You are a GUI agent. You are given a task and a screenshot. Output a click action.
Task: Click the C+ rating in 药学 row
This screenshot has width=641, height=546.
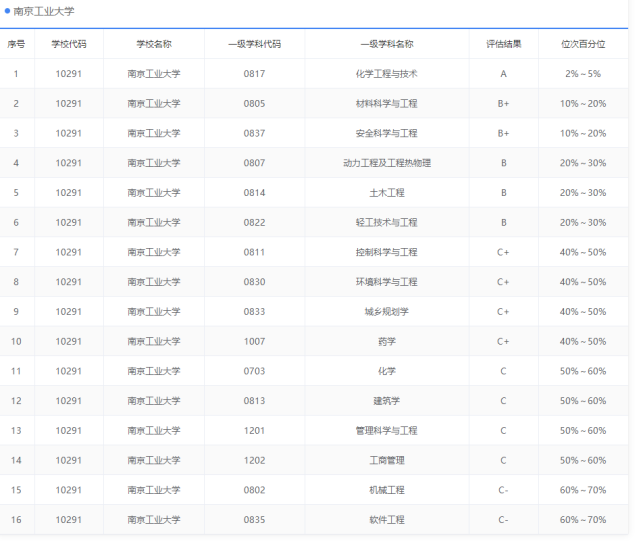(503, 342)
